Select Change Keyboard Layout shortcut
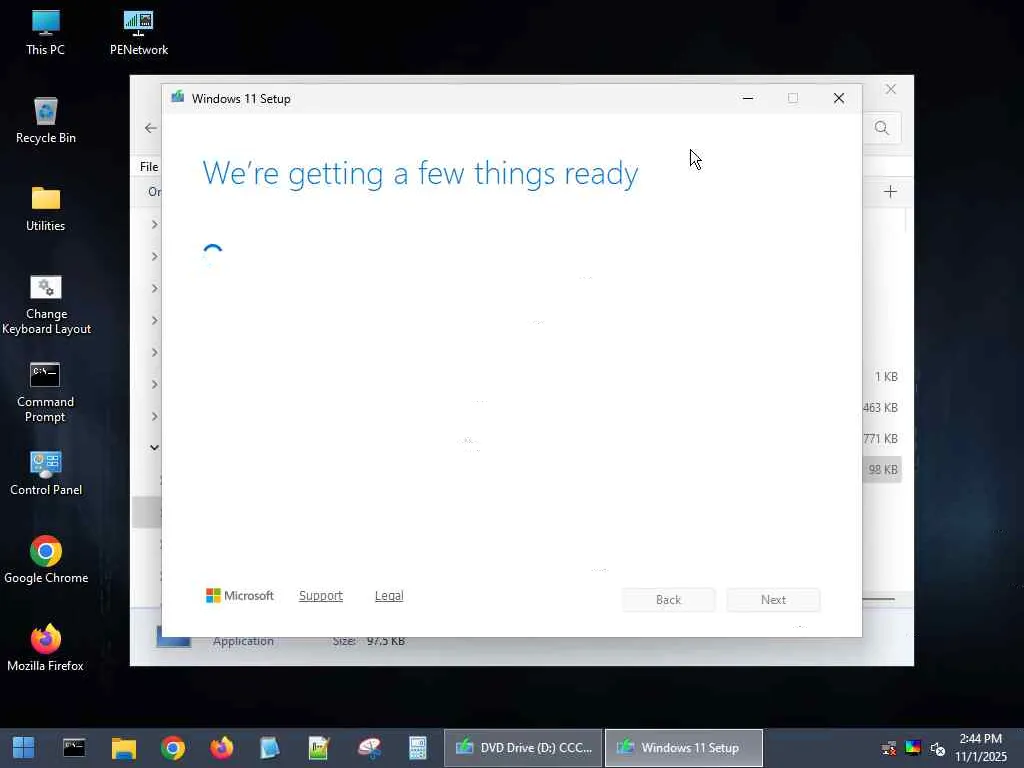Screen dimensions: 1024x768 pos(46,305)
